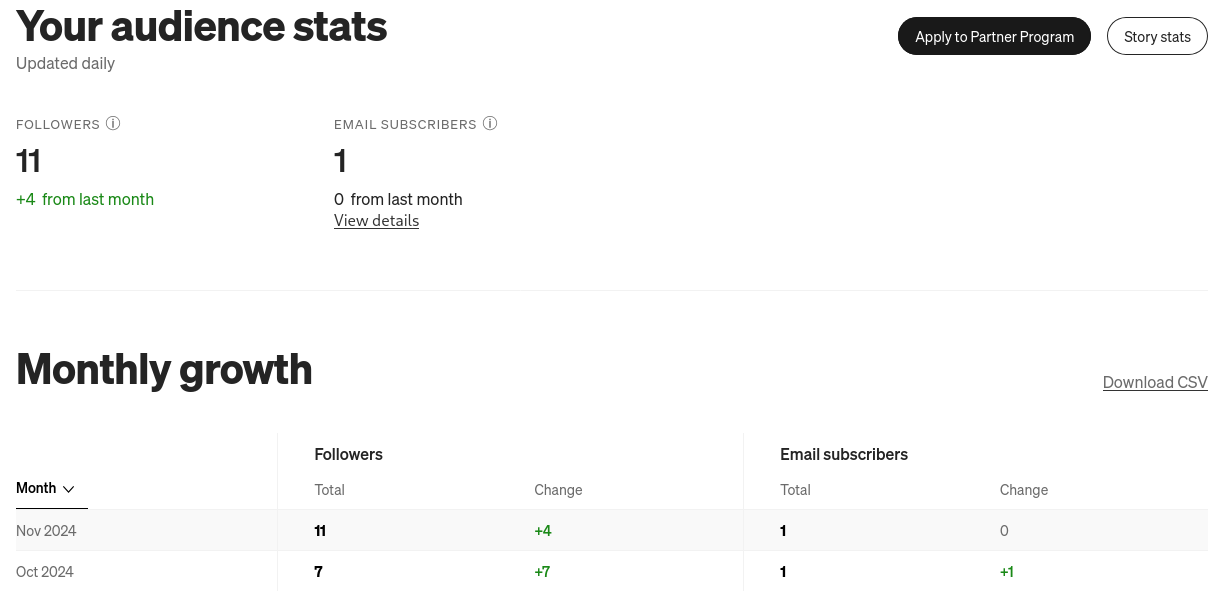Click the +7 follower change value

[x=542, y=572]
